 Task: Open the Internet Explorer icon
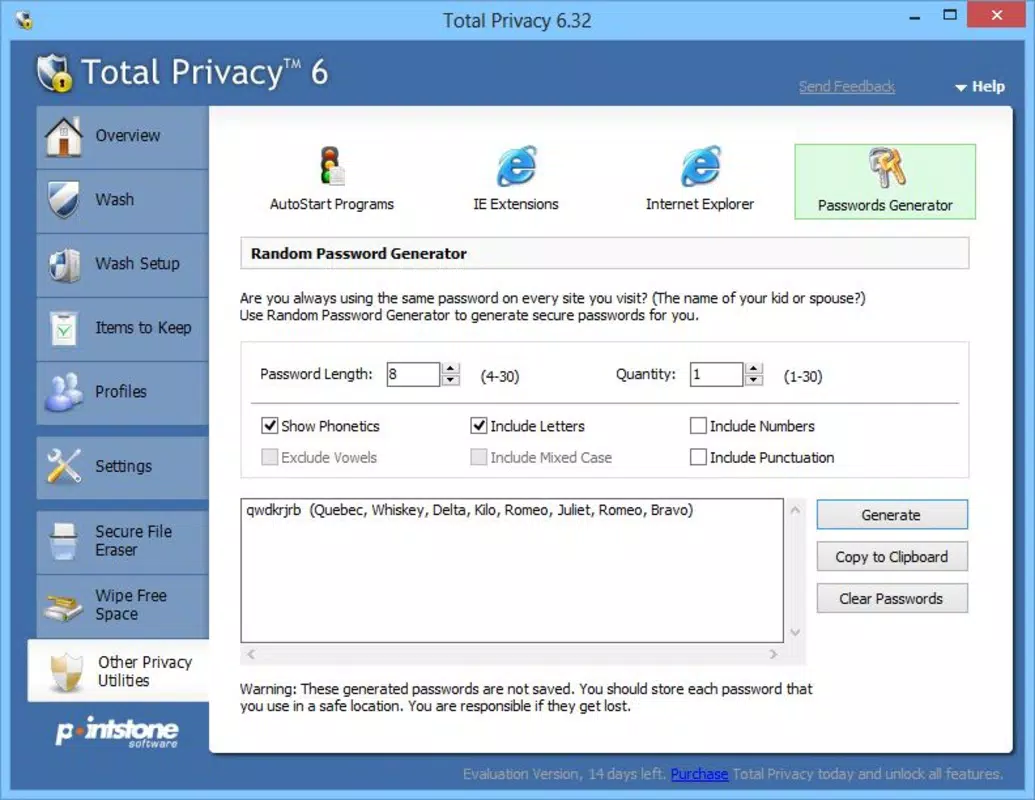click(700, 166)
